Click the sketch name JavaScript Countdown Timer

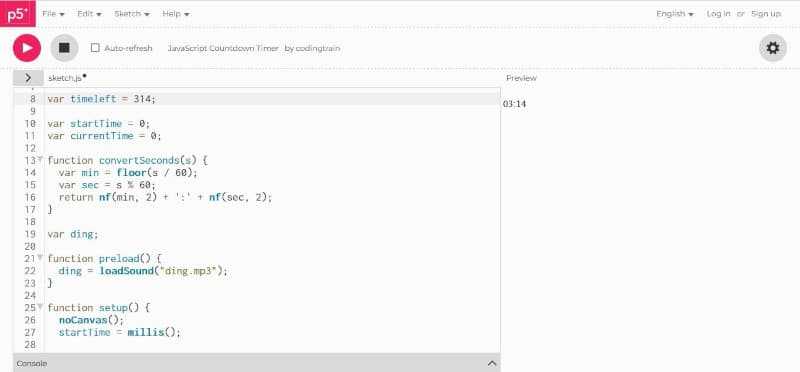click(223, 48)
